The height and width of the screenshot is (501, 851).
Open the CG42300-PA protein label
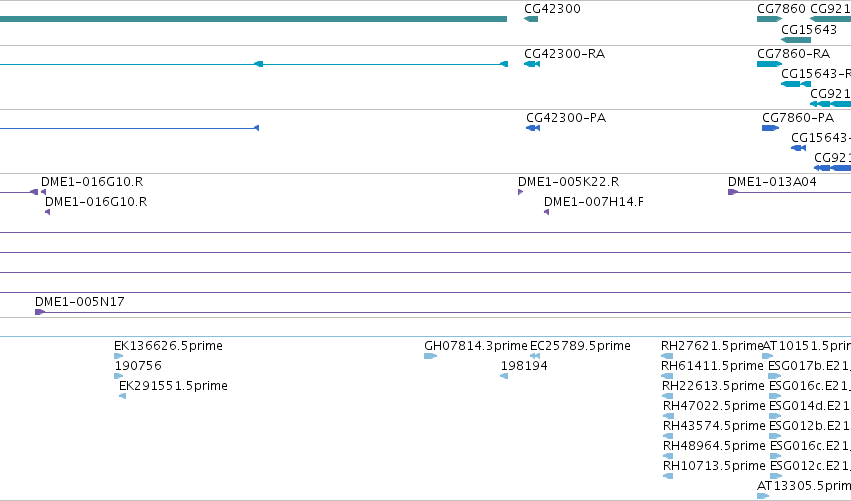point(566,118)
